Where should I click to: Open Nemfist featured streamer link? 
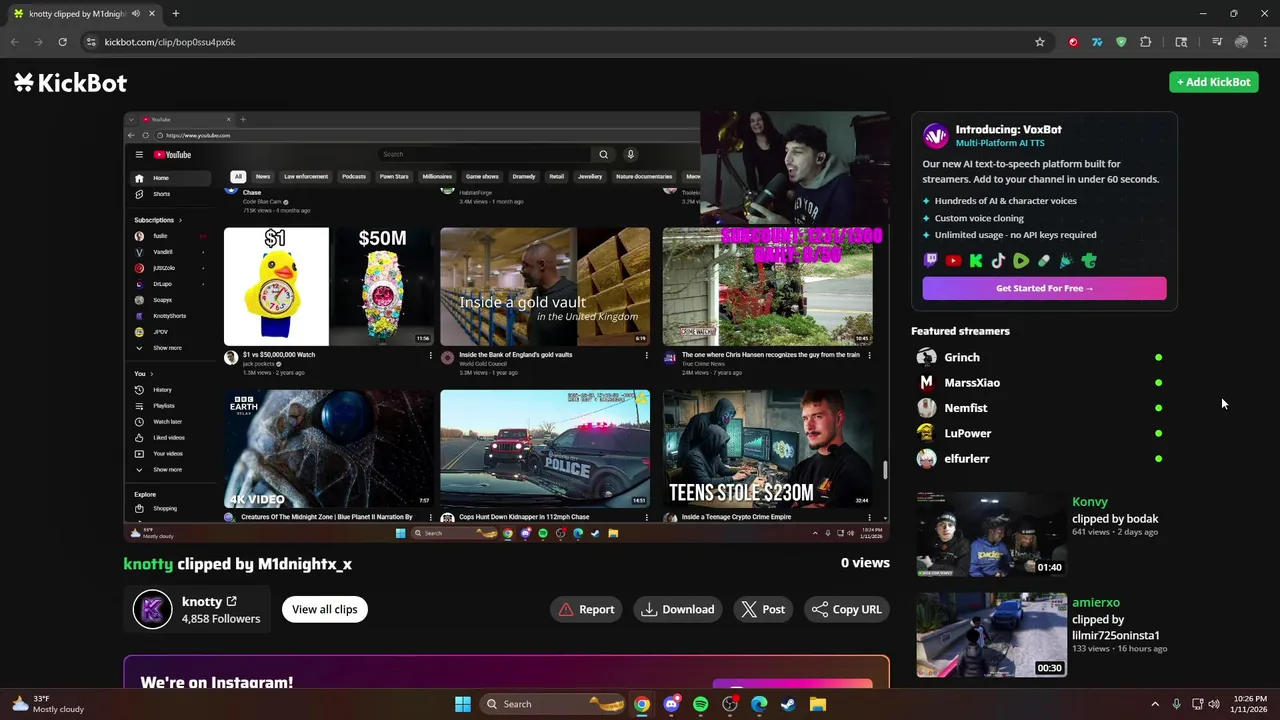pos(966,408)
